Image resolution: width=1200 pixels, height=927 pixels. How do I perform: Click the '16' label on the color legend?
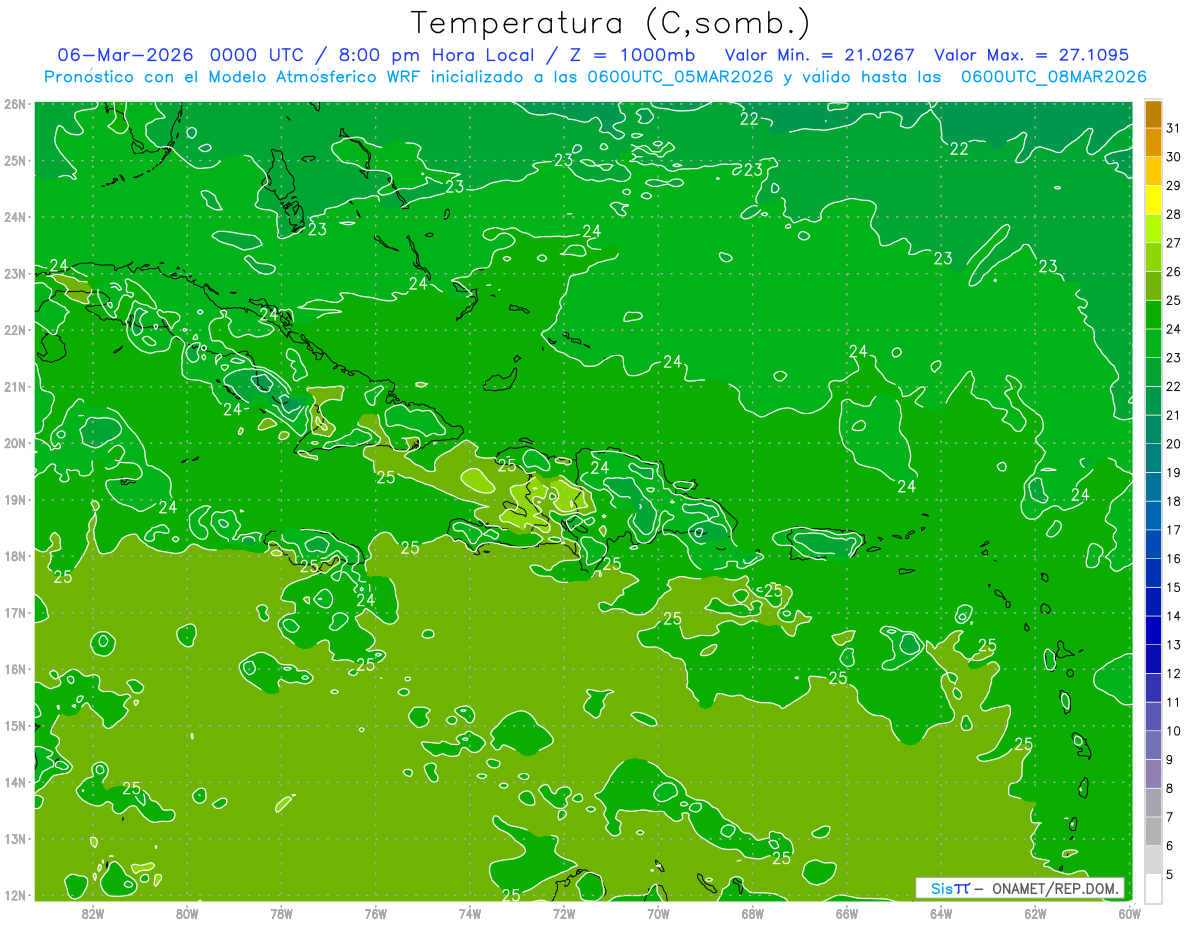click(x=1174, y=559)
